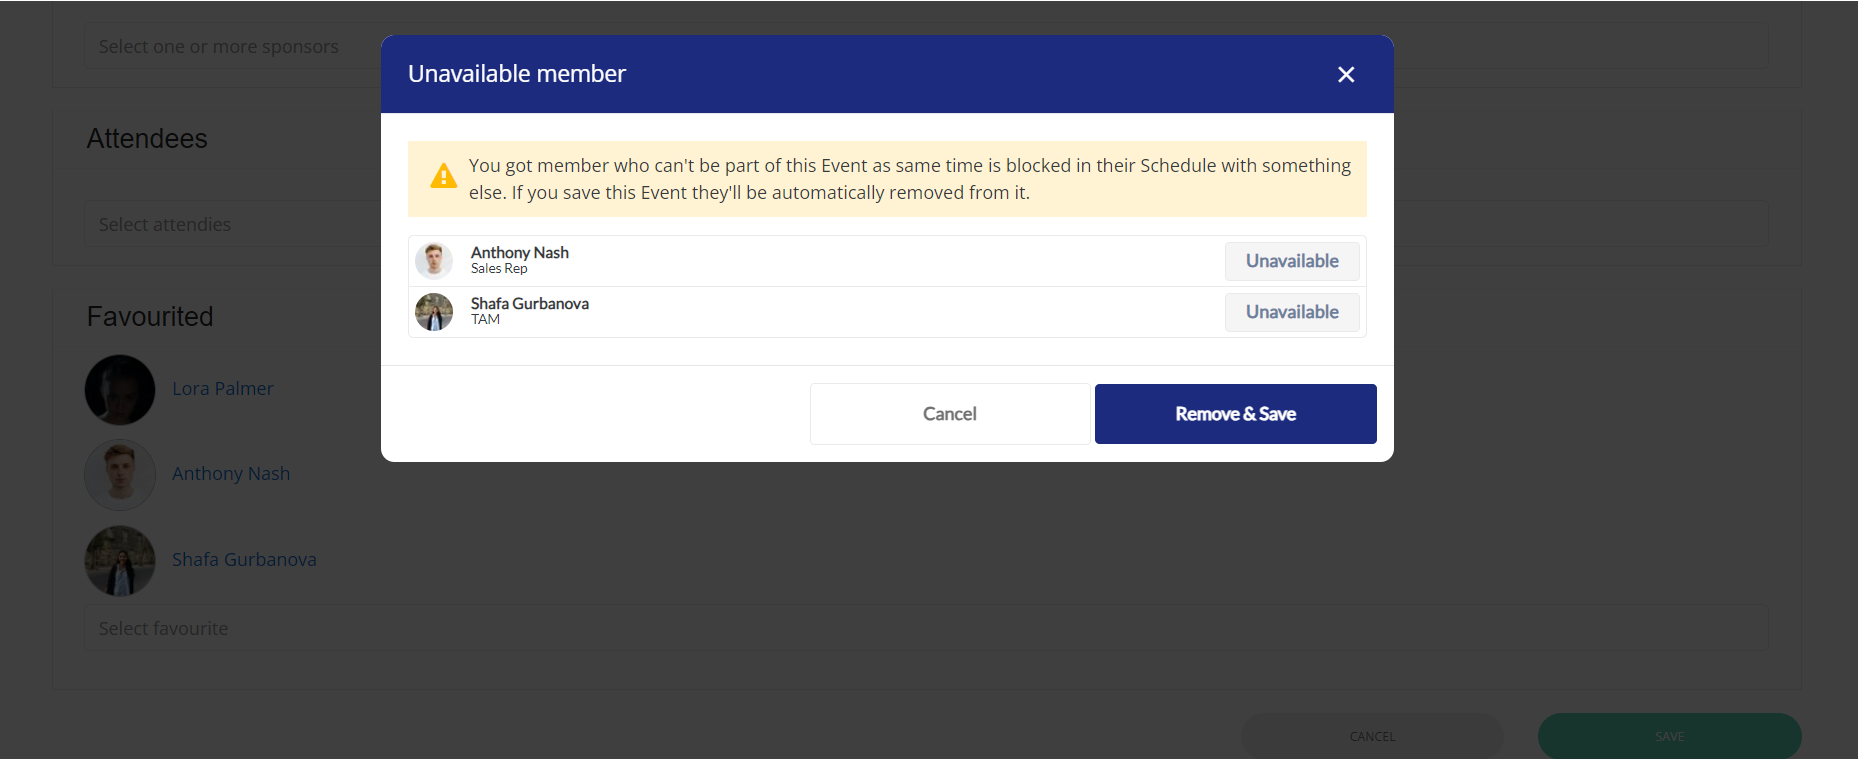This screenshot has height=759, width=1858.
Task: Click the green SAVE button at bottom
Action: (x=1669, y=737)
